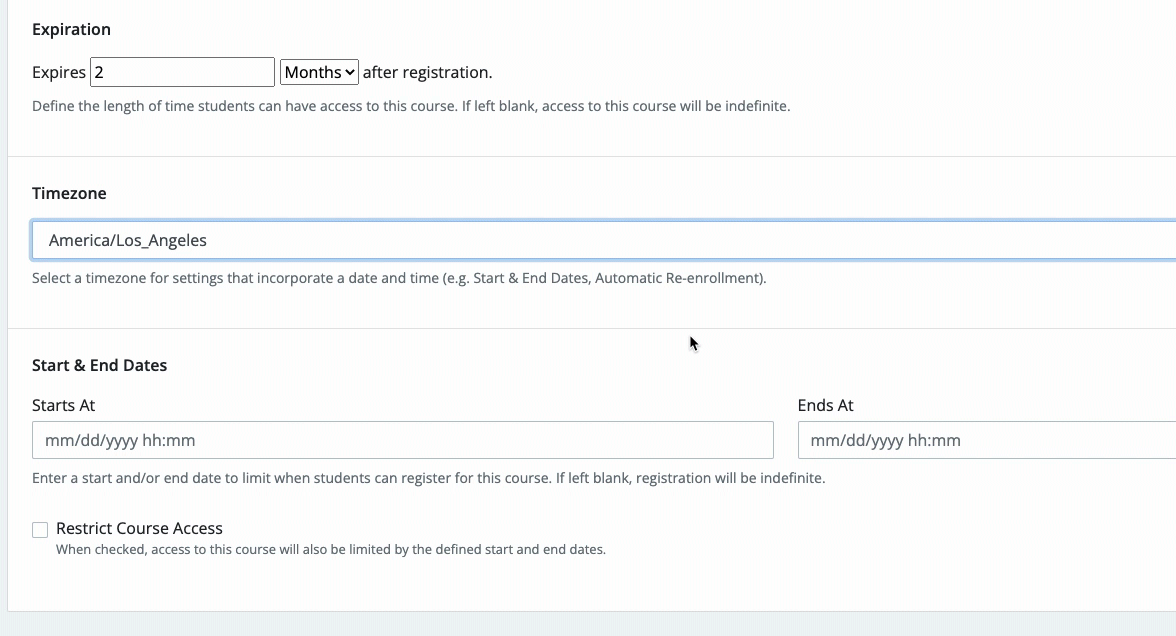
Task: Click the Restrict Course Access label text
Action: click(139, 528)
